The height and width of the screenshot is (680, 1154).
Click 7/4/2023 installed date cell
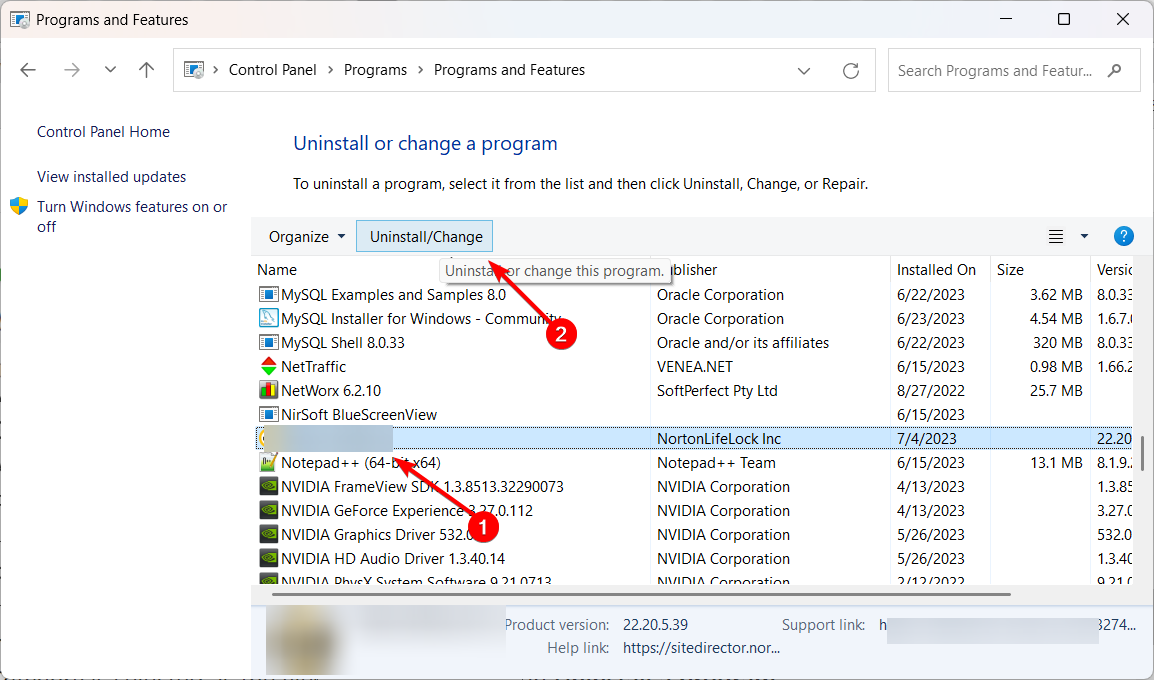(927, 439)
